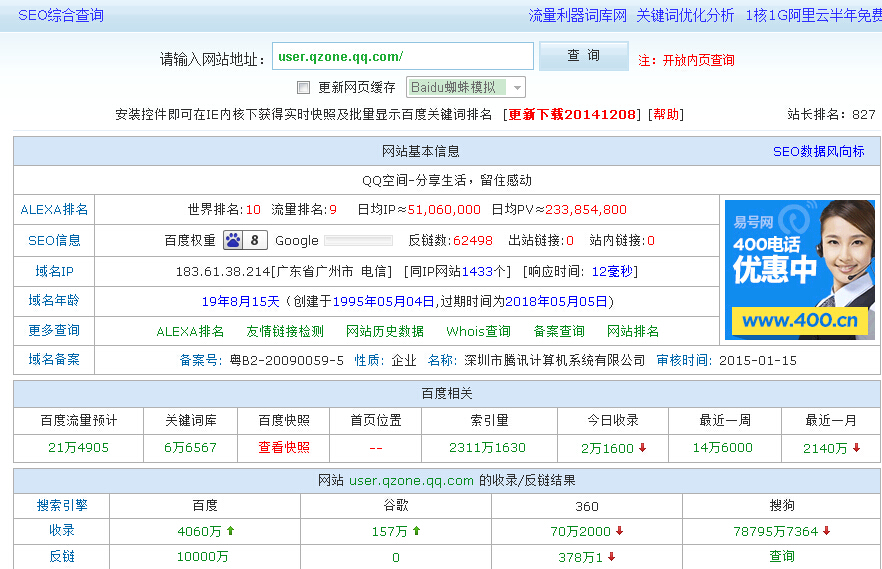Image resolution: width=882 pixels, height=569 pixels.
Task: Click 站长排名 value 827
Action: pos(864,115)
